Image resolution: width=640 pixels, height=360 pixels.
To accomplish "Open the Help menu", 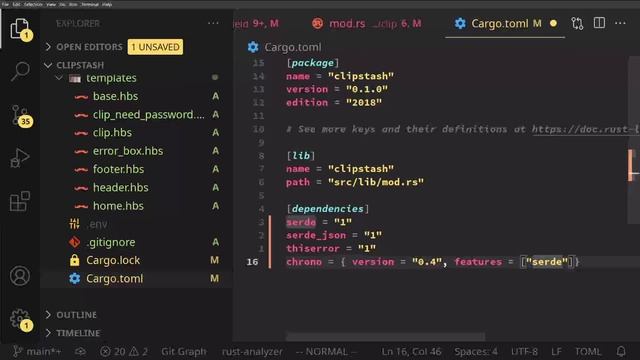I will [x=107, y=4].
